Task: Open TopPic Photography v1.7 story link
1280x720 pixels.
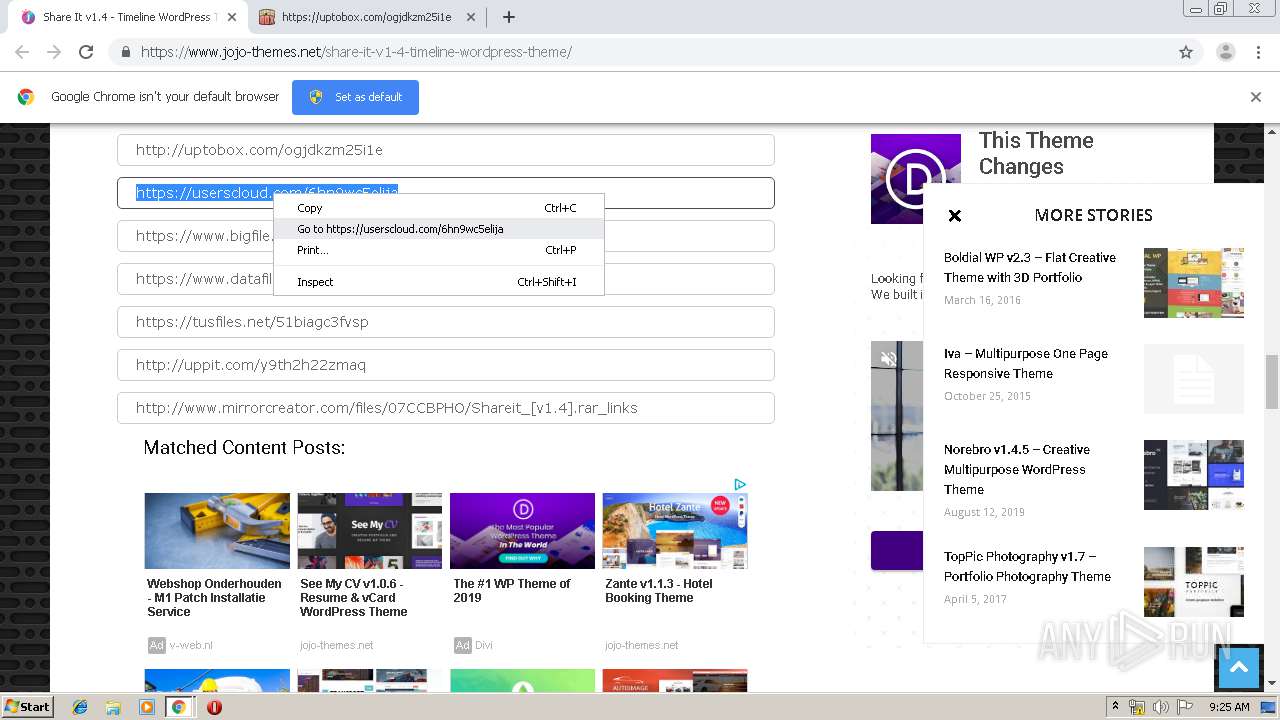Action: (1027, 566)
